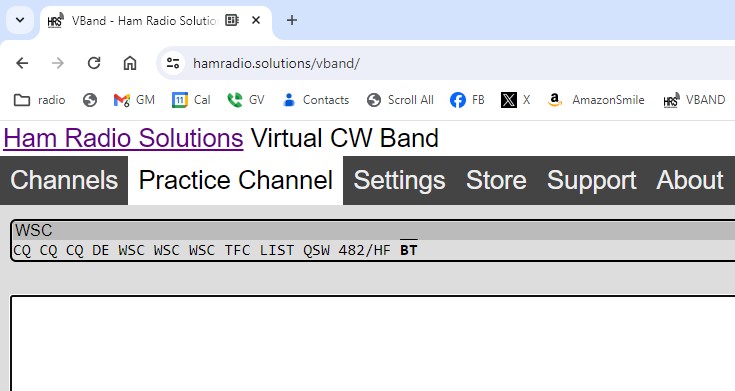The image size is (735, 391).
Task: Click the hamradio.solutions/vband/ address bar
Action: coord(445,63)
